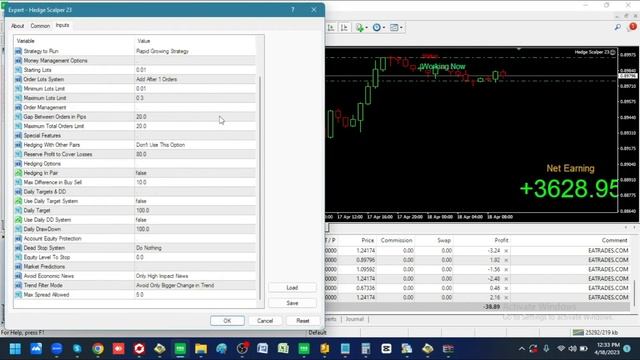This screenshot has height=360, width=640.
Task: Click the search magnifier icon in MetaTrader
Action: tap(618, 27)
